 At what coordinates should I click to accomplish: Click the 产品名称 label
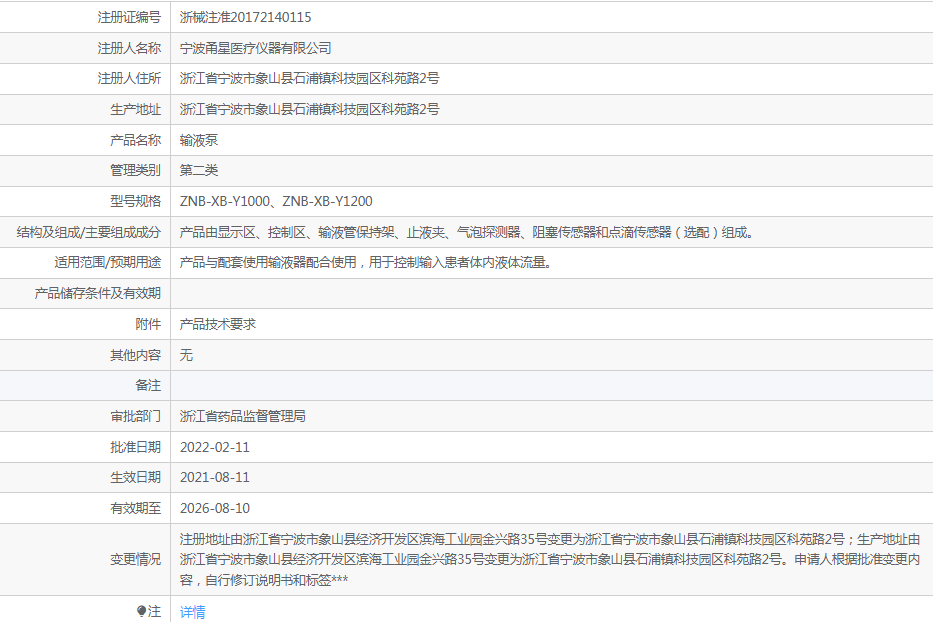(x=136, y=140)
